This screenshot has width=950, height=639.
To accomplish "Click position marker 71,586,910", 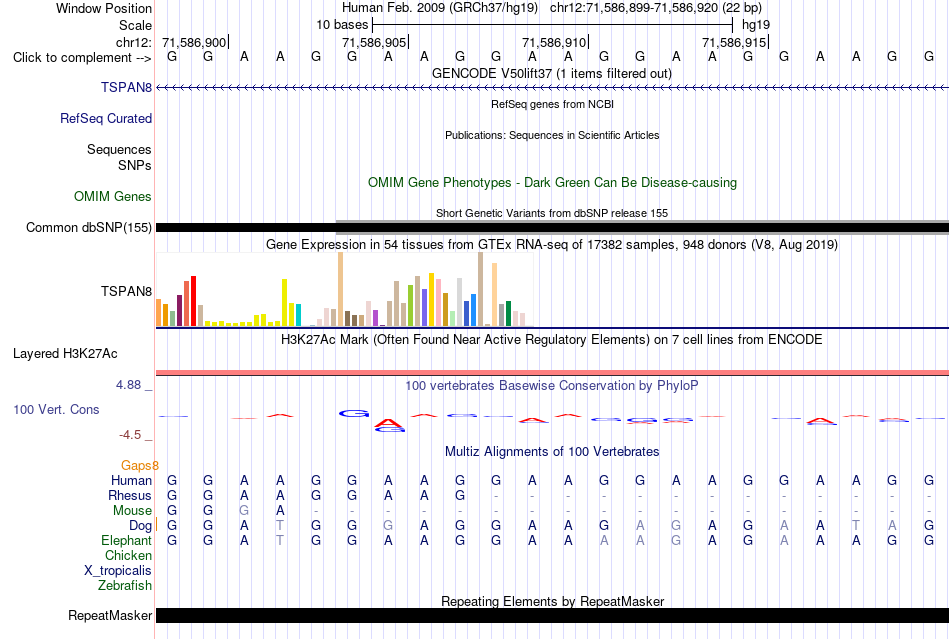I will pyautogui.click(x=554, y=42).
